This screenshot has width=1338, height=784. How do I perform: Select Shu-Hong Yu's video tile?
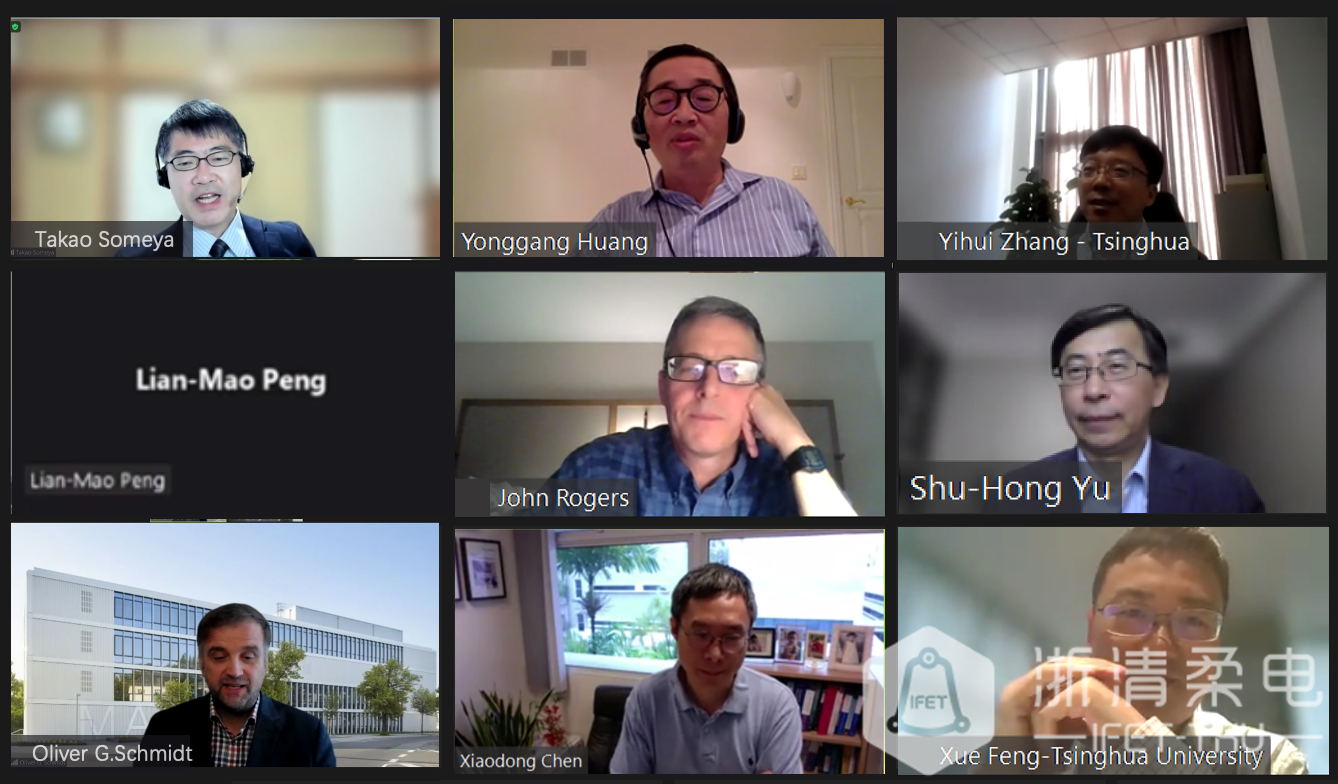(x=1112, y=393)
